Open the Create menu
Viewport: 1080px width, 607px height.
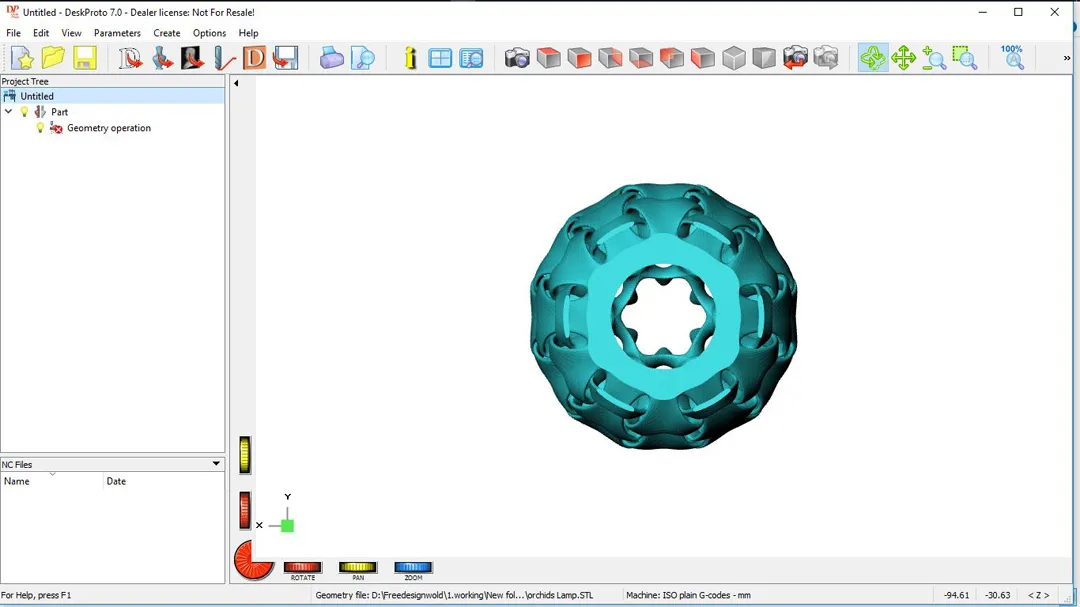coord(167,33)
